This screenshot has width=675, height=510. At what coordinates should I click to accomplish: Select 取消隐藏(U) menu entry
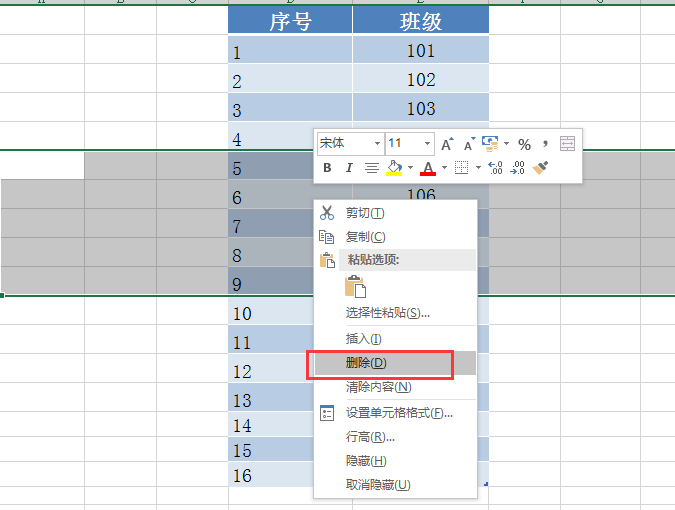pos(395,485)
